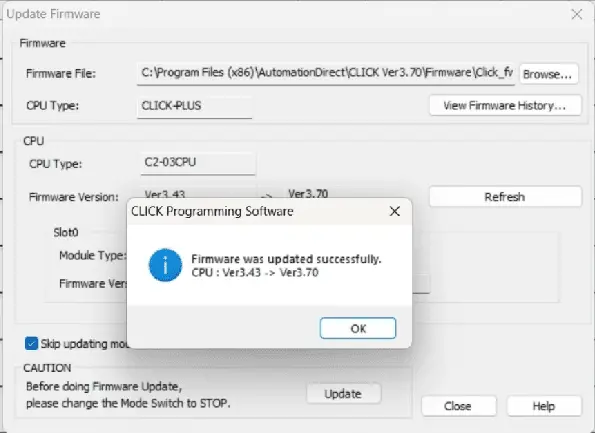Click the Firmware File path field
Image resolution: width=595 pixels, height=433 pixels.
click(326, 73)
